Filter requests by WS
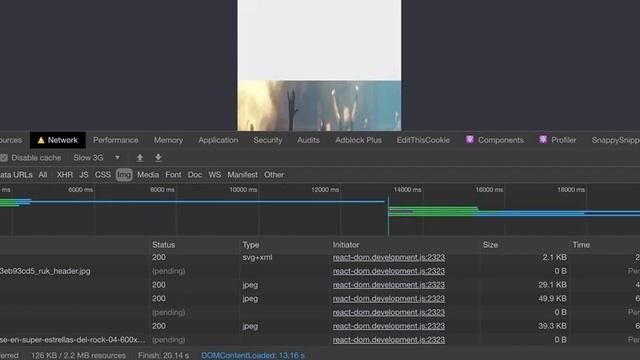 click(214, 175)
